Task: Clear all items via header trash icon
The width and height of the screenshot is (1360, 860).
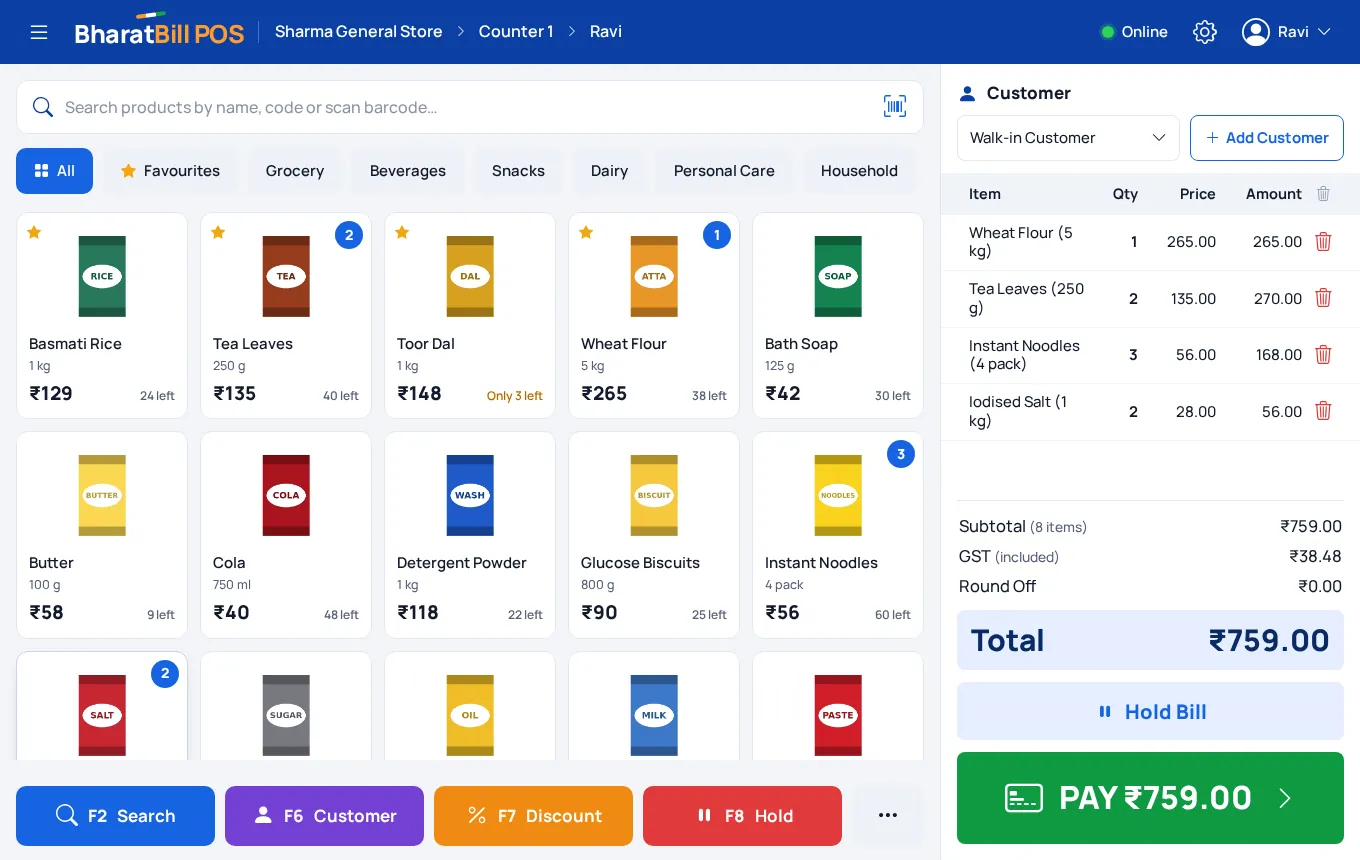Action: [x=1323, y=194]
